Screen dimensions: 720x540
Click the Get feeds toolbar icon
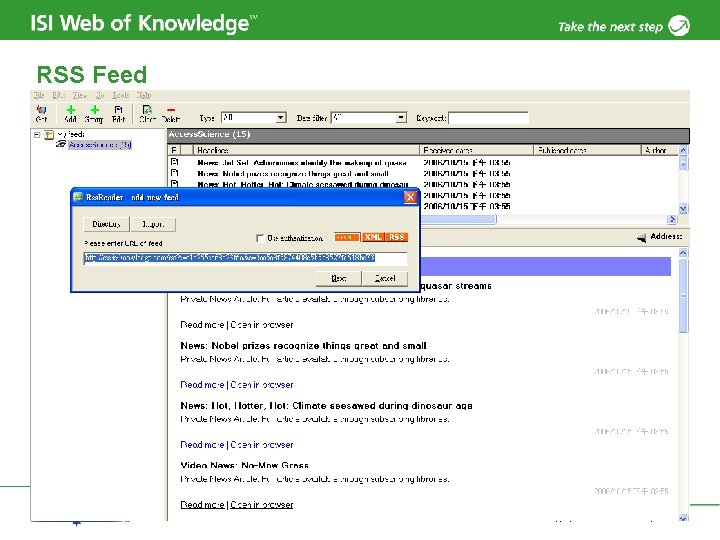(41, 113)
